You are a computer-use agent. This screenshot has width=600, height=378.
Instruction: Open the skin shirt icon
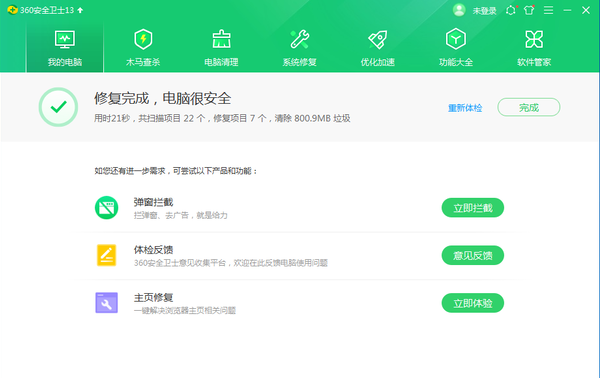click(x=529, y=10)
